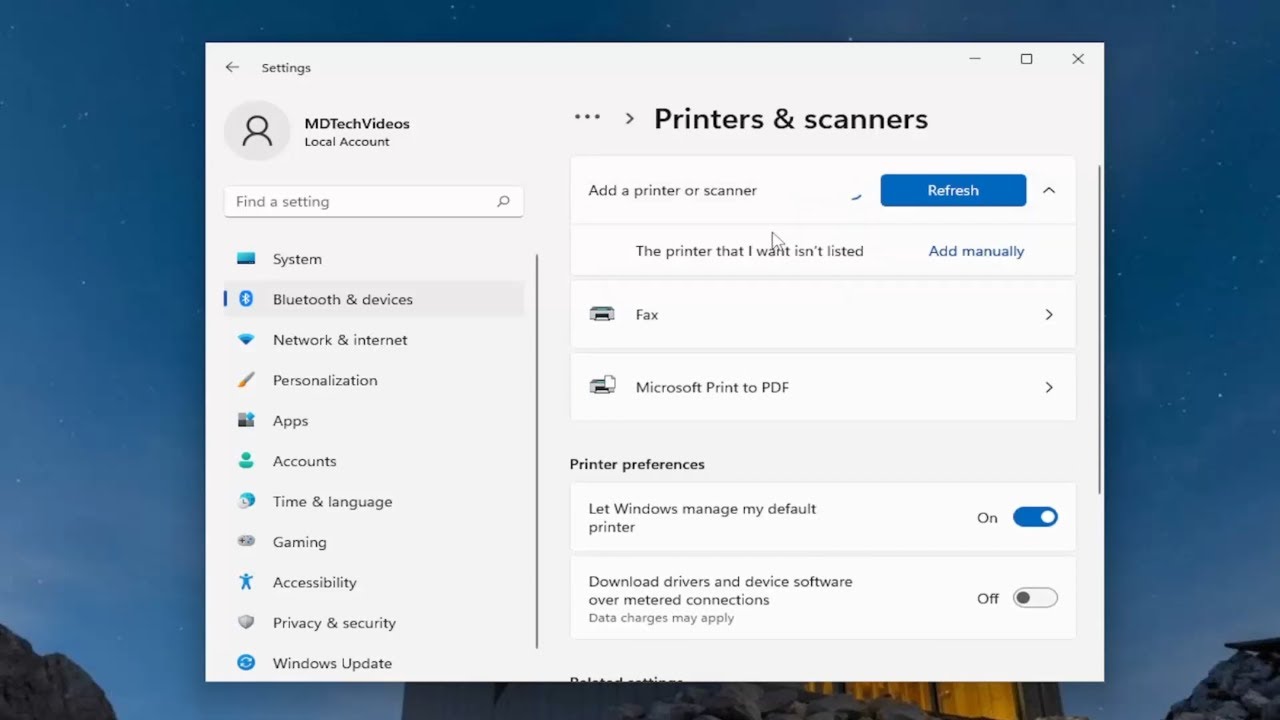
Task: Click the Microsoft Print to PDF icon
Action: [x=602, y=386]
